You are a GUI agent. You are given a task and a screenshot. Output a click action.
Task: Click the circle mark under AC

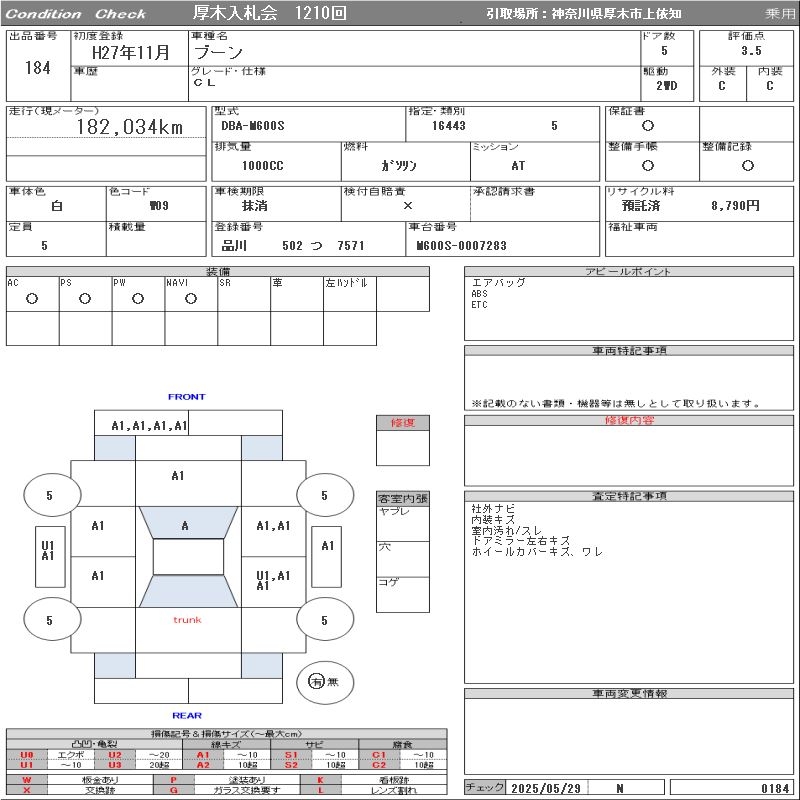[32, 299]
